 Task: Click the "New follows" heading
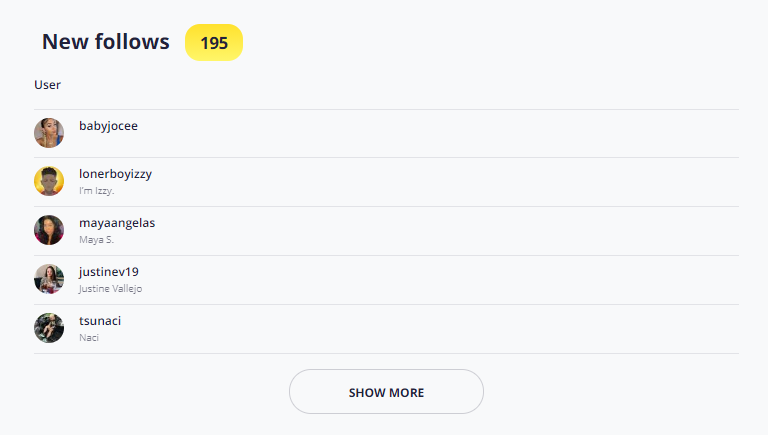[105, 42]
